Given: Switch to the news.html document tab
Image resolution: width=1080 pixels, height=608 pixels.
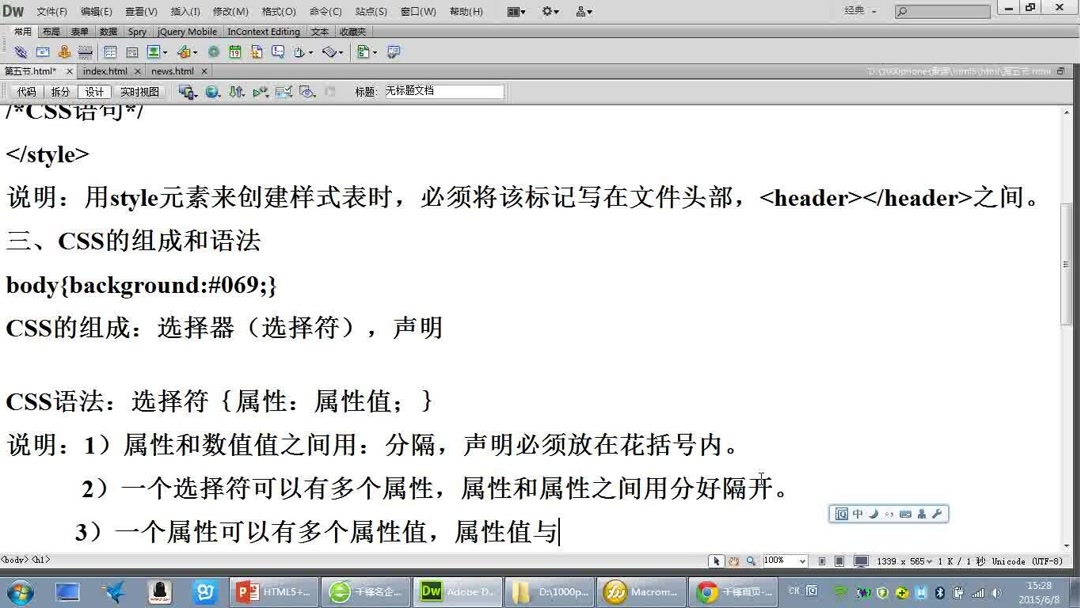Looking at the screenshot, I should click(x=172, y=71).
